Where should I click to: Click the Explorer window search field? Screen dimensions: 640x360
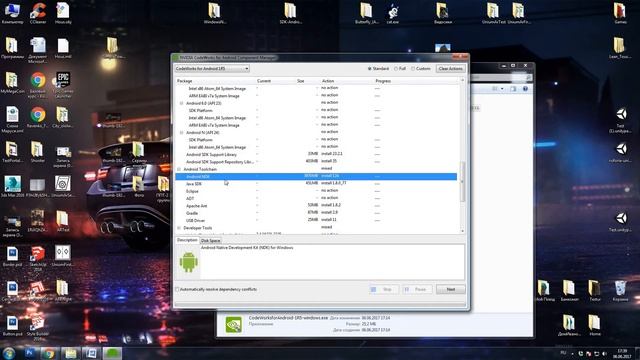tap(501, 77)
